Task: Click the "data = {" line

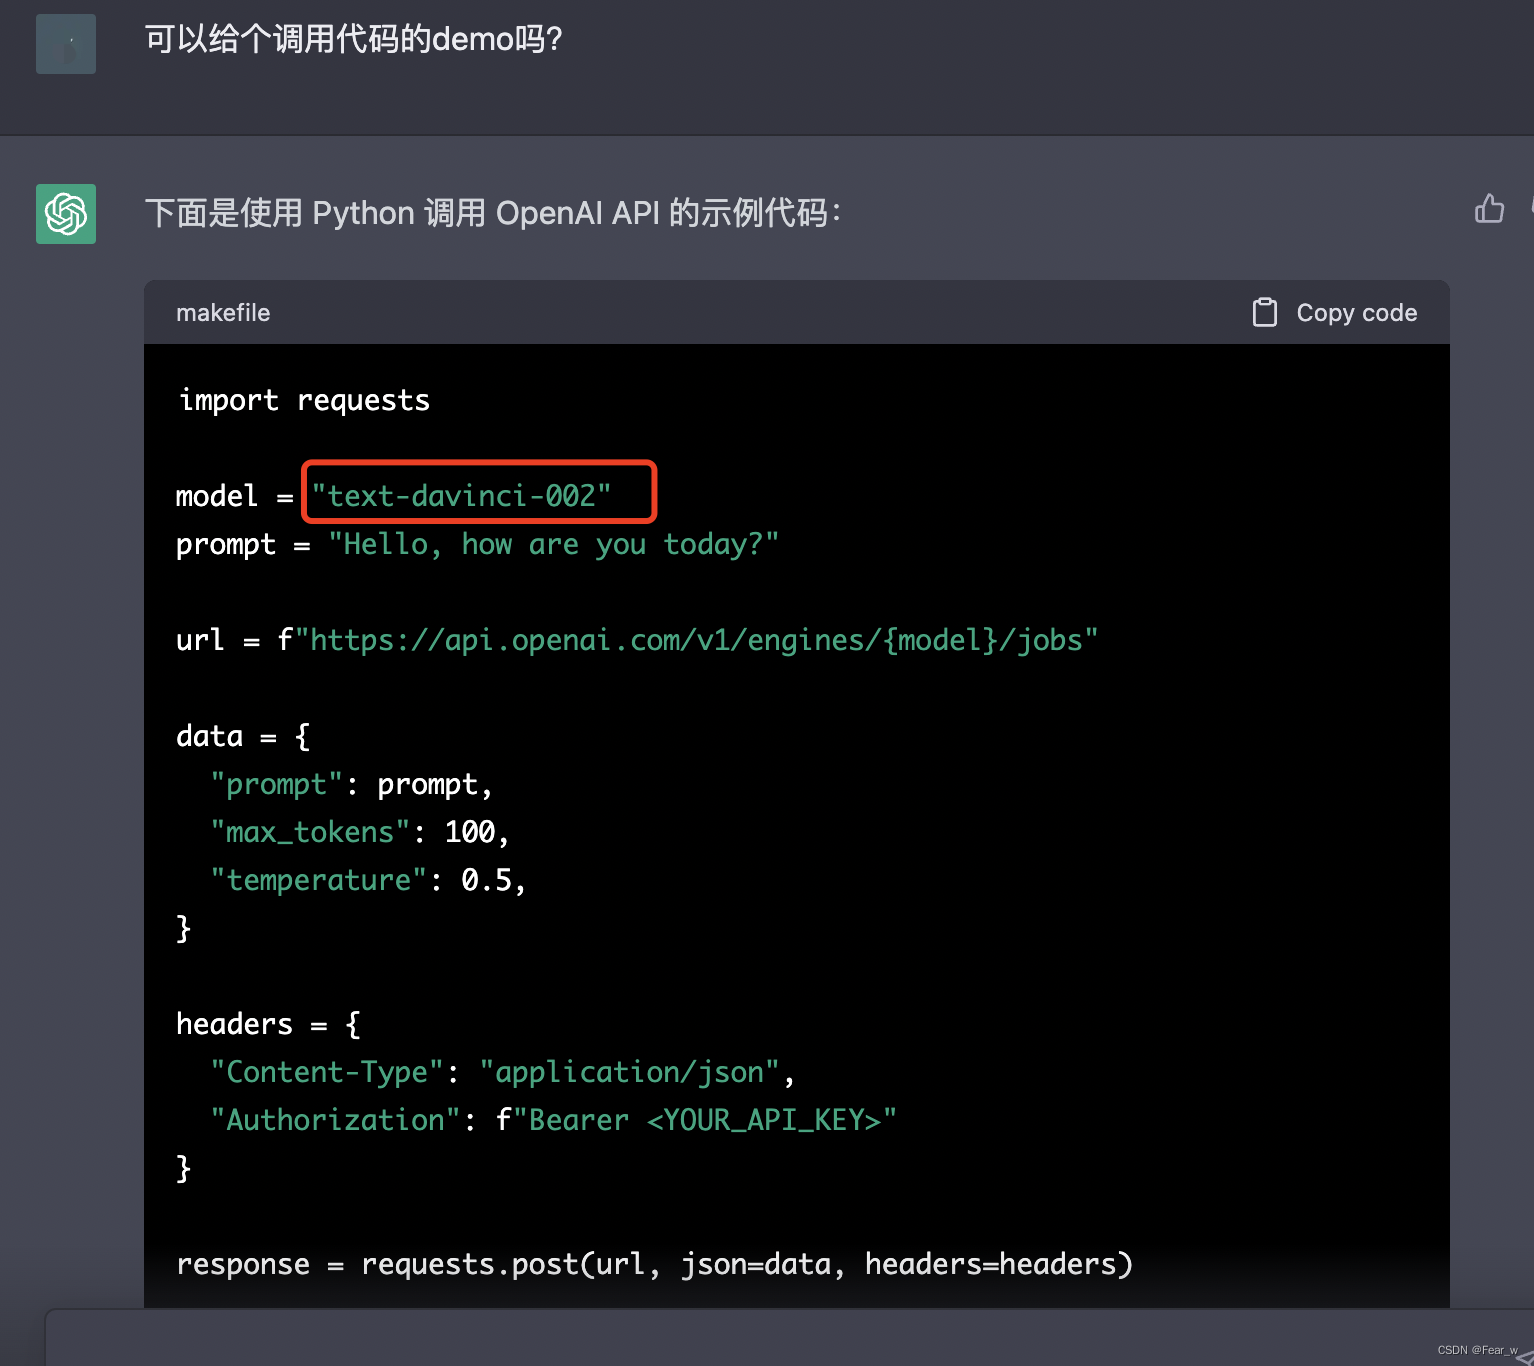Action: 243,737
